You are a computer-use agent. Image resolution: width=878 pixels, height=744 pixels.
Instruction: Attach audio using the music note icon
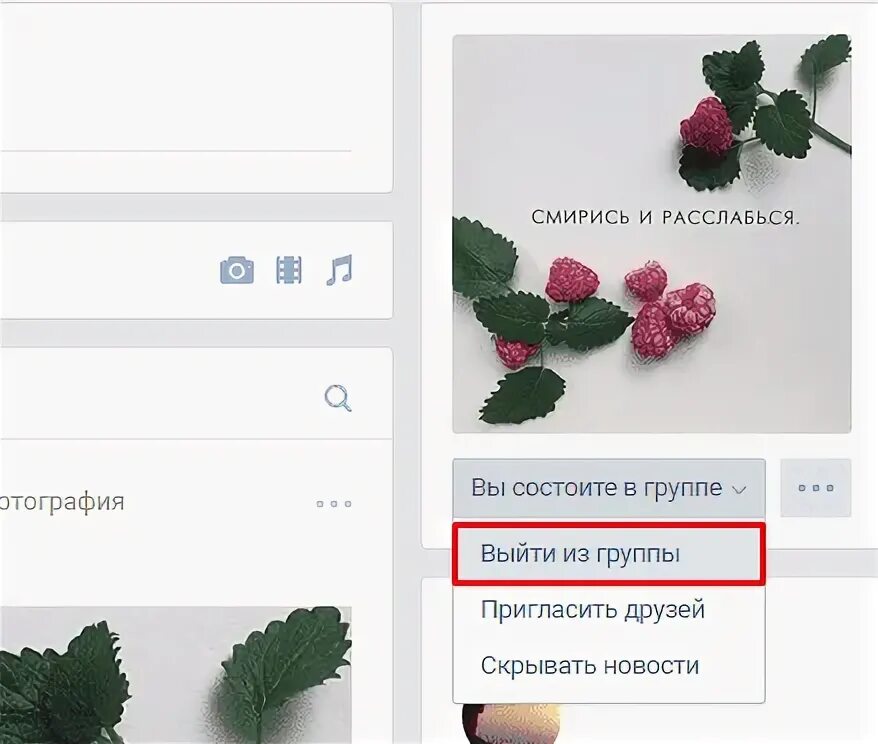(x=339, y=270)
